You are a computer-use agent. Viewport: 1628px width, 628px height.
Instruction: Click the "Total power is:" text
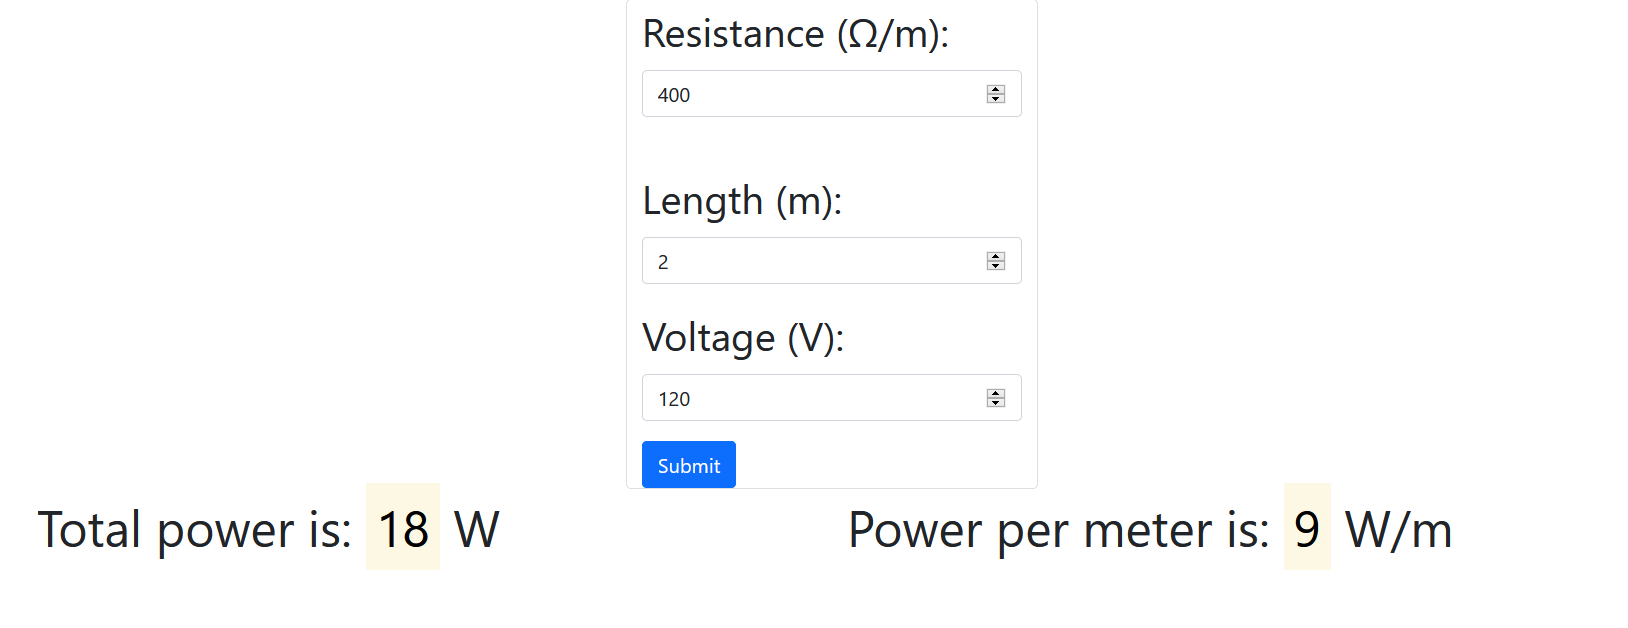195,530
